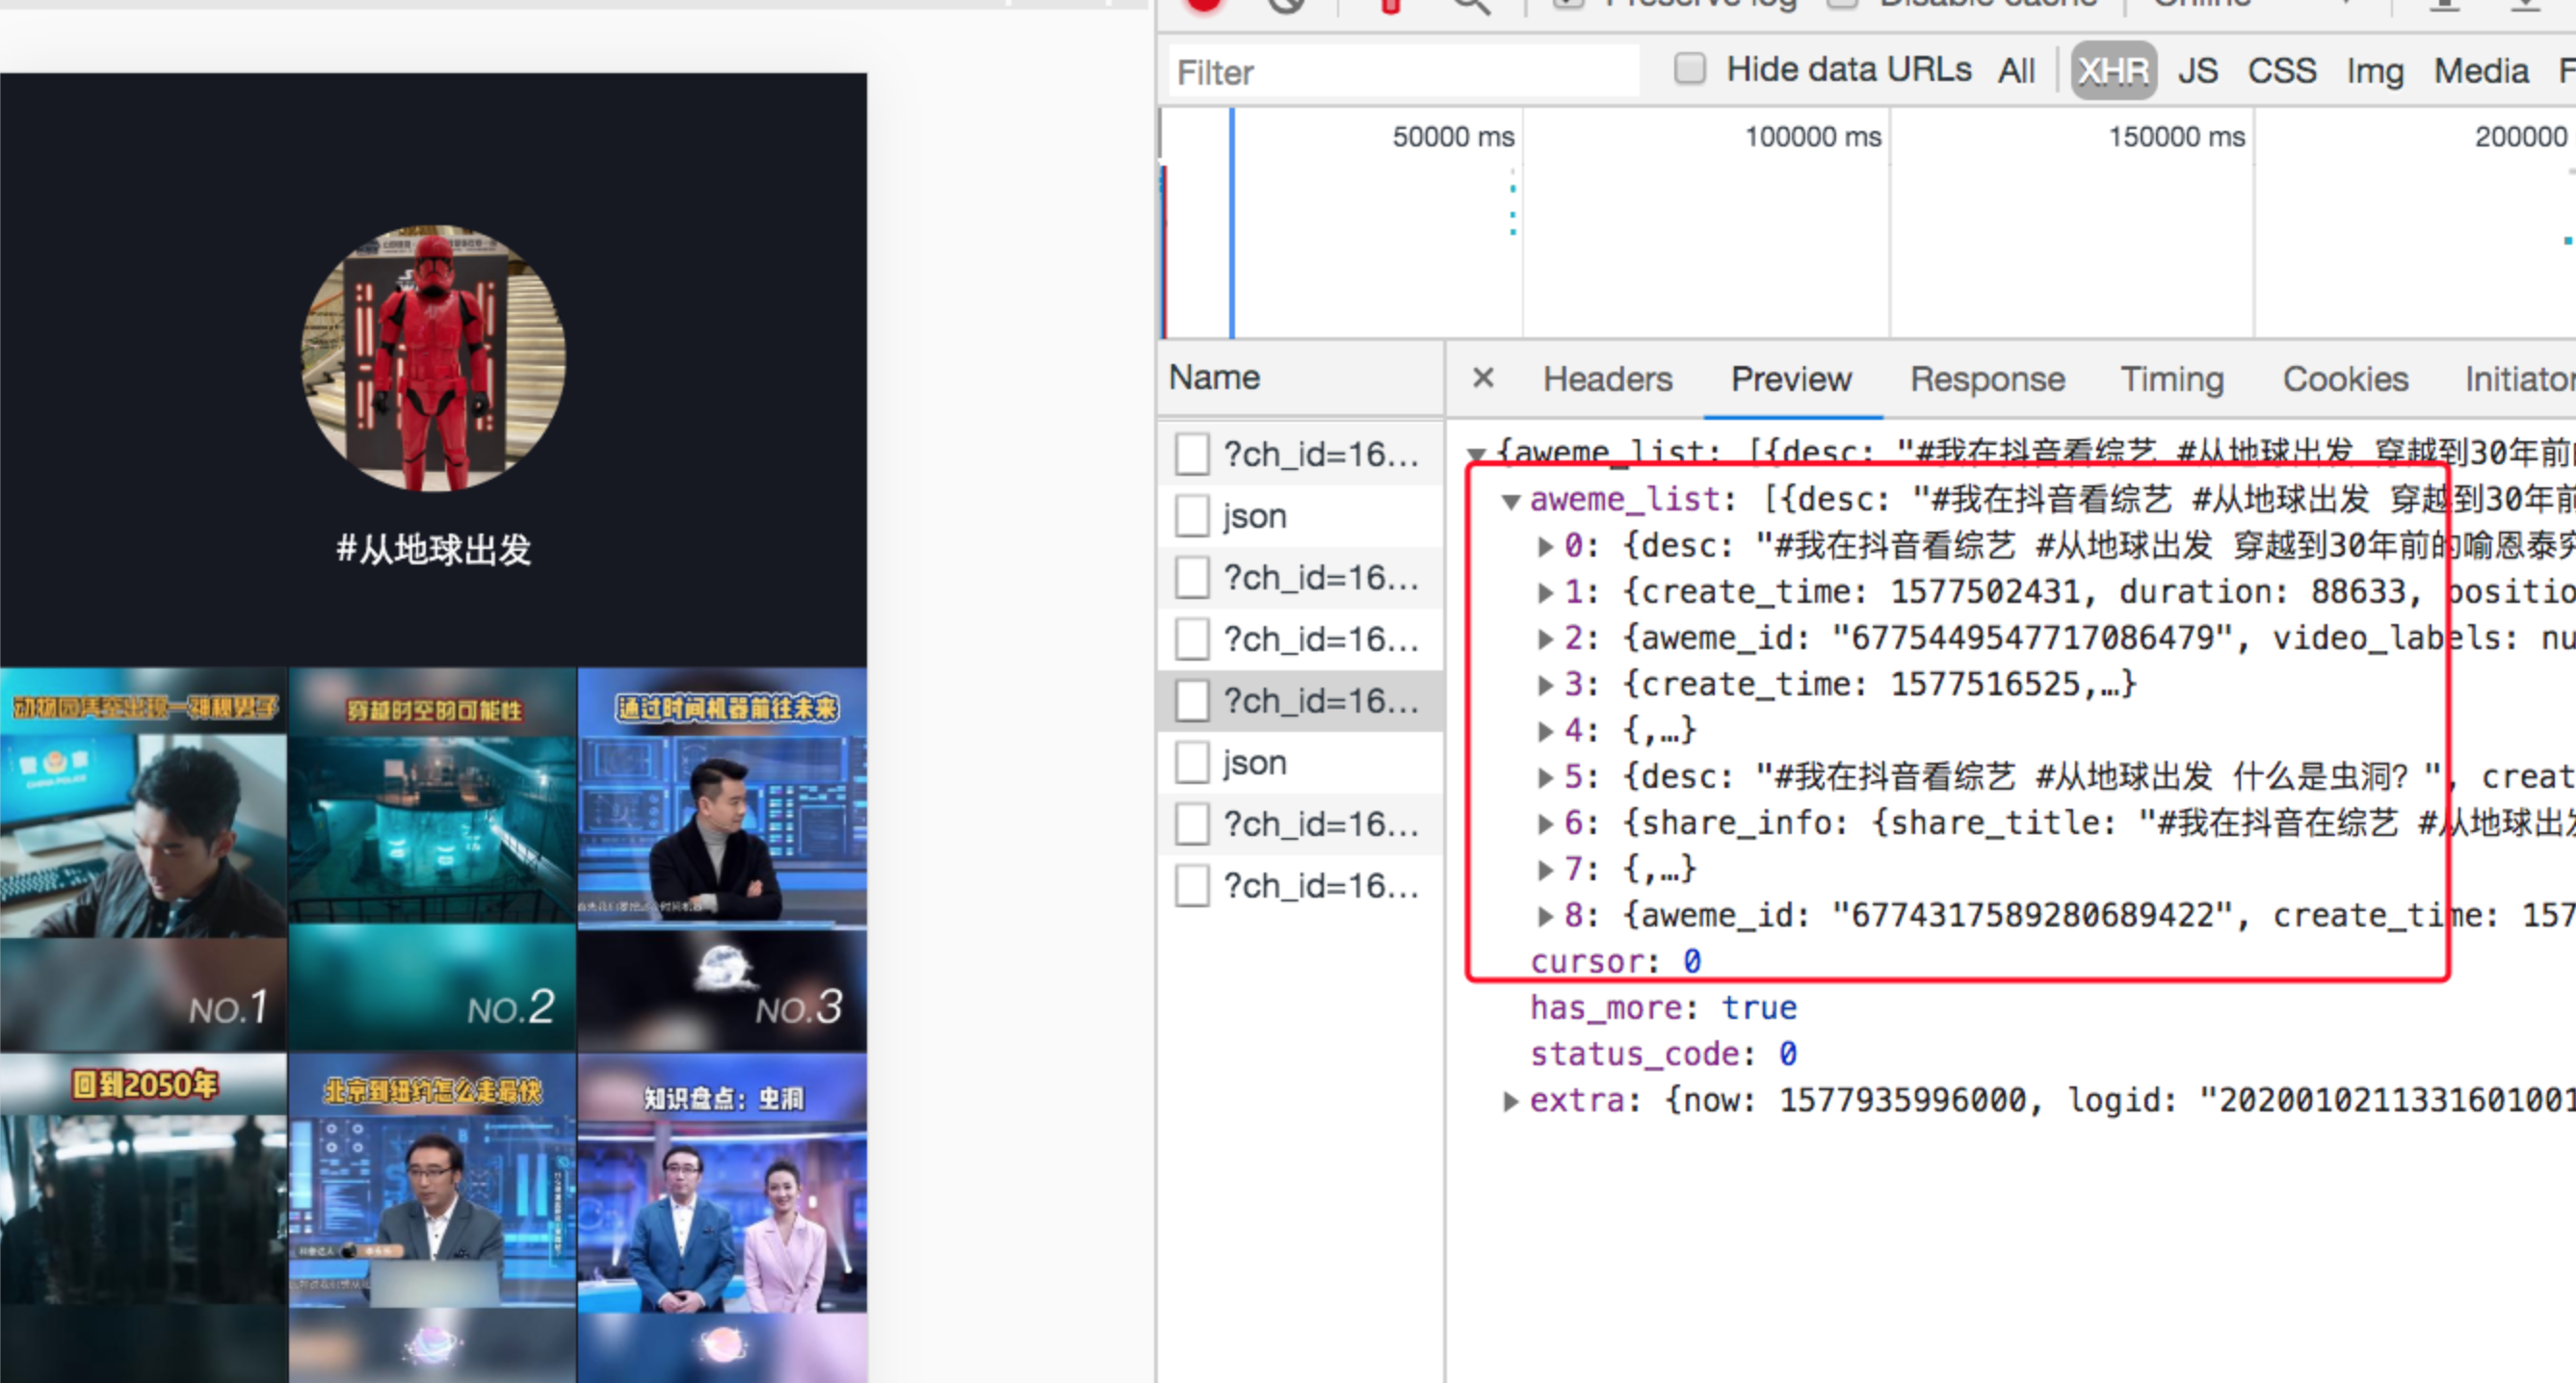Select the All filter type
The height and width of the screenshot is (1383, 2576).
(2016, 71)
